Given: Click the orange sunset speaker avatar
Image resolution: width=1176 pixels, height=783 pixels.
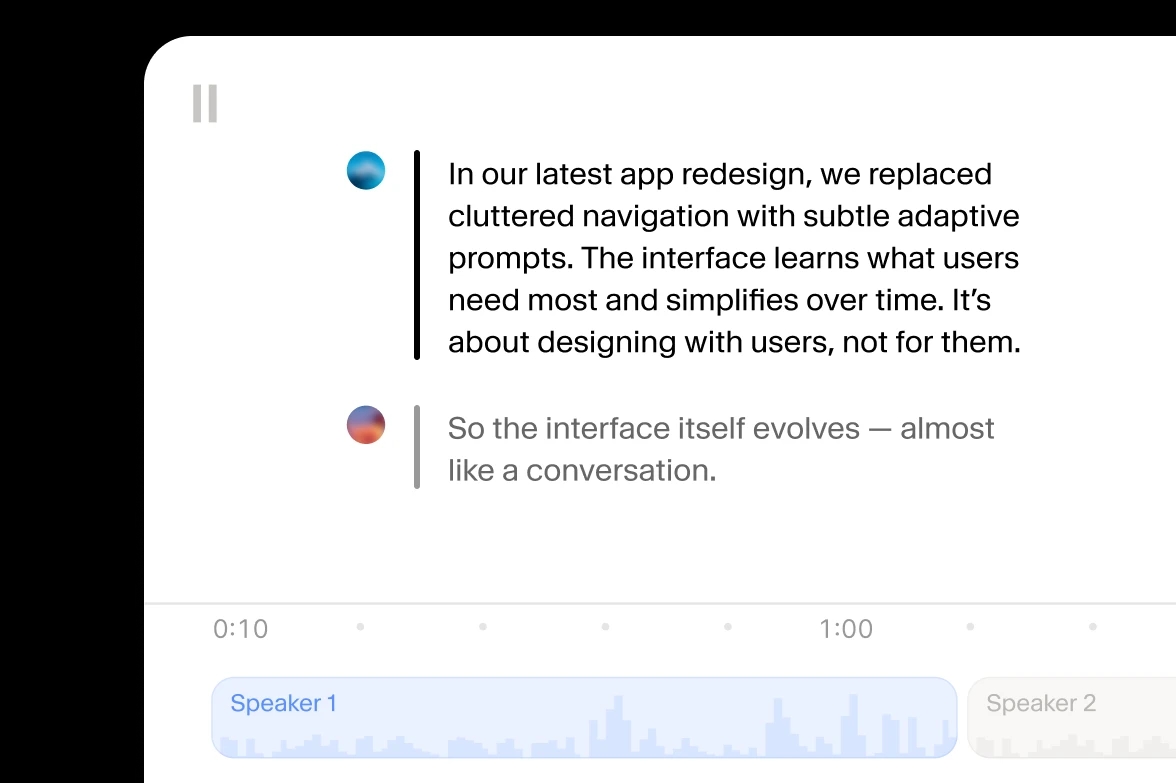Looking at the screenshot, I should pos(366,425).
